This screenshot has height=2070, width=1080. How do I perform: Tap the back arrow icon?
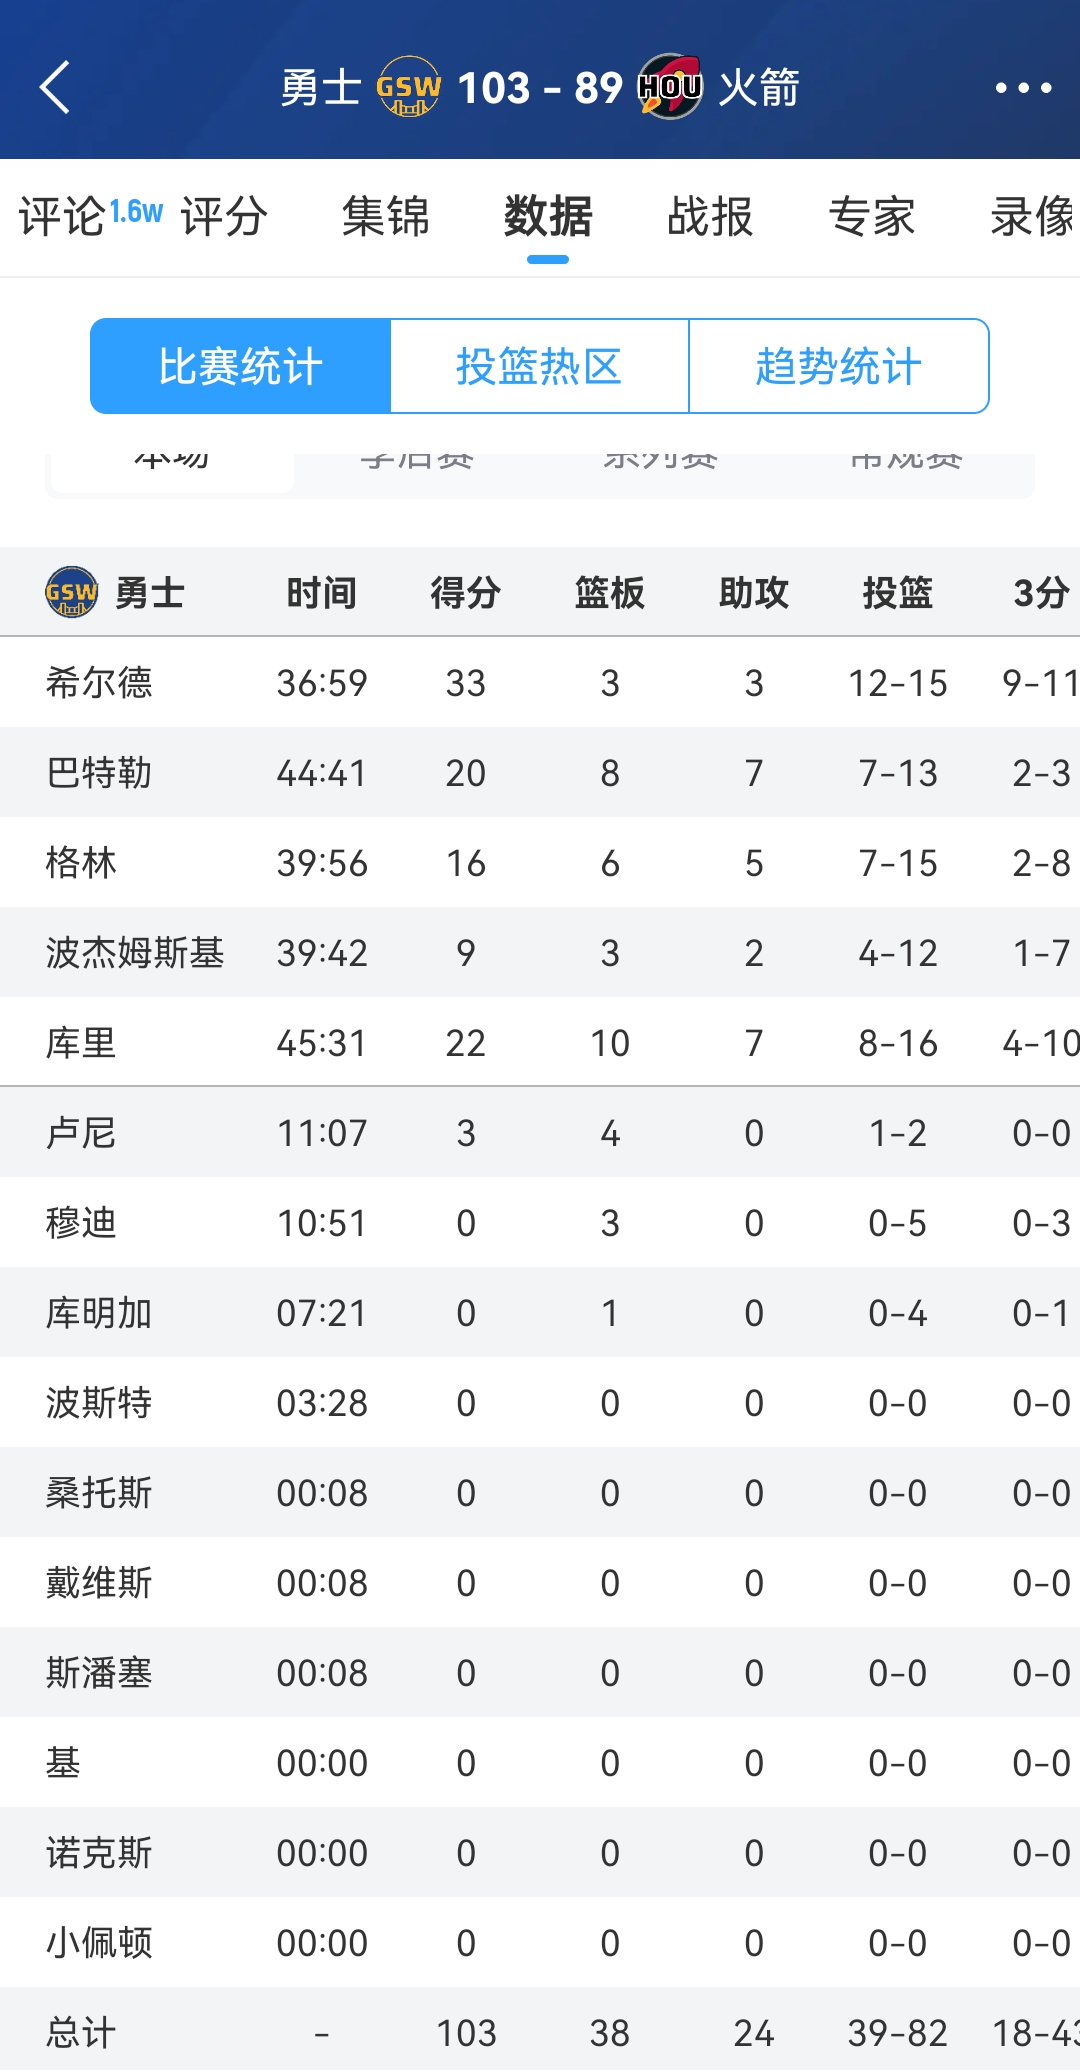coord(55,88)
